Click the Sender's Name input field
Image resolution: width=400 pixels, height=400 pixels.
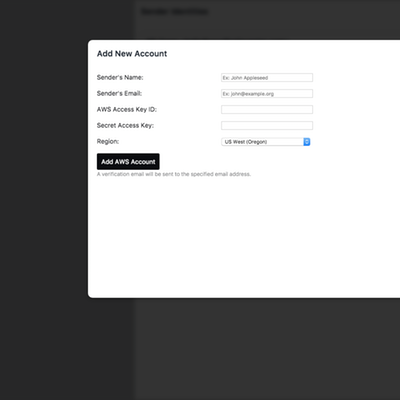coord(267,78)
